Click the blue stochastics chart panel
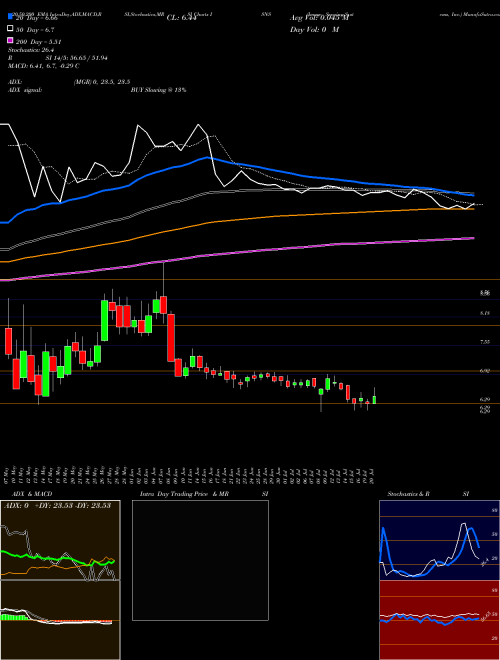Viewport: 500px width, 660px height. pos(439,540)
